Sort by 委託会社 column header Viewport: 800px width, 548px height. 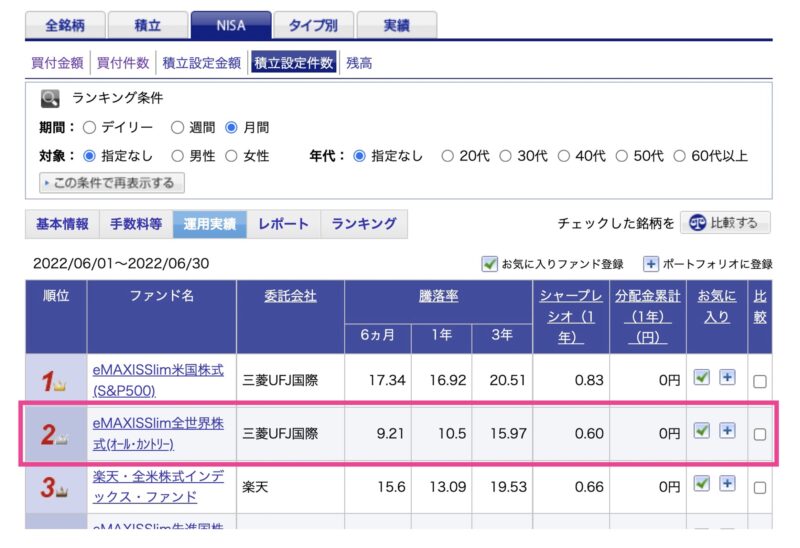tap(290, 296)
